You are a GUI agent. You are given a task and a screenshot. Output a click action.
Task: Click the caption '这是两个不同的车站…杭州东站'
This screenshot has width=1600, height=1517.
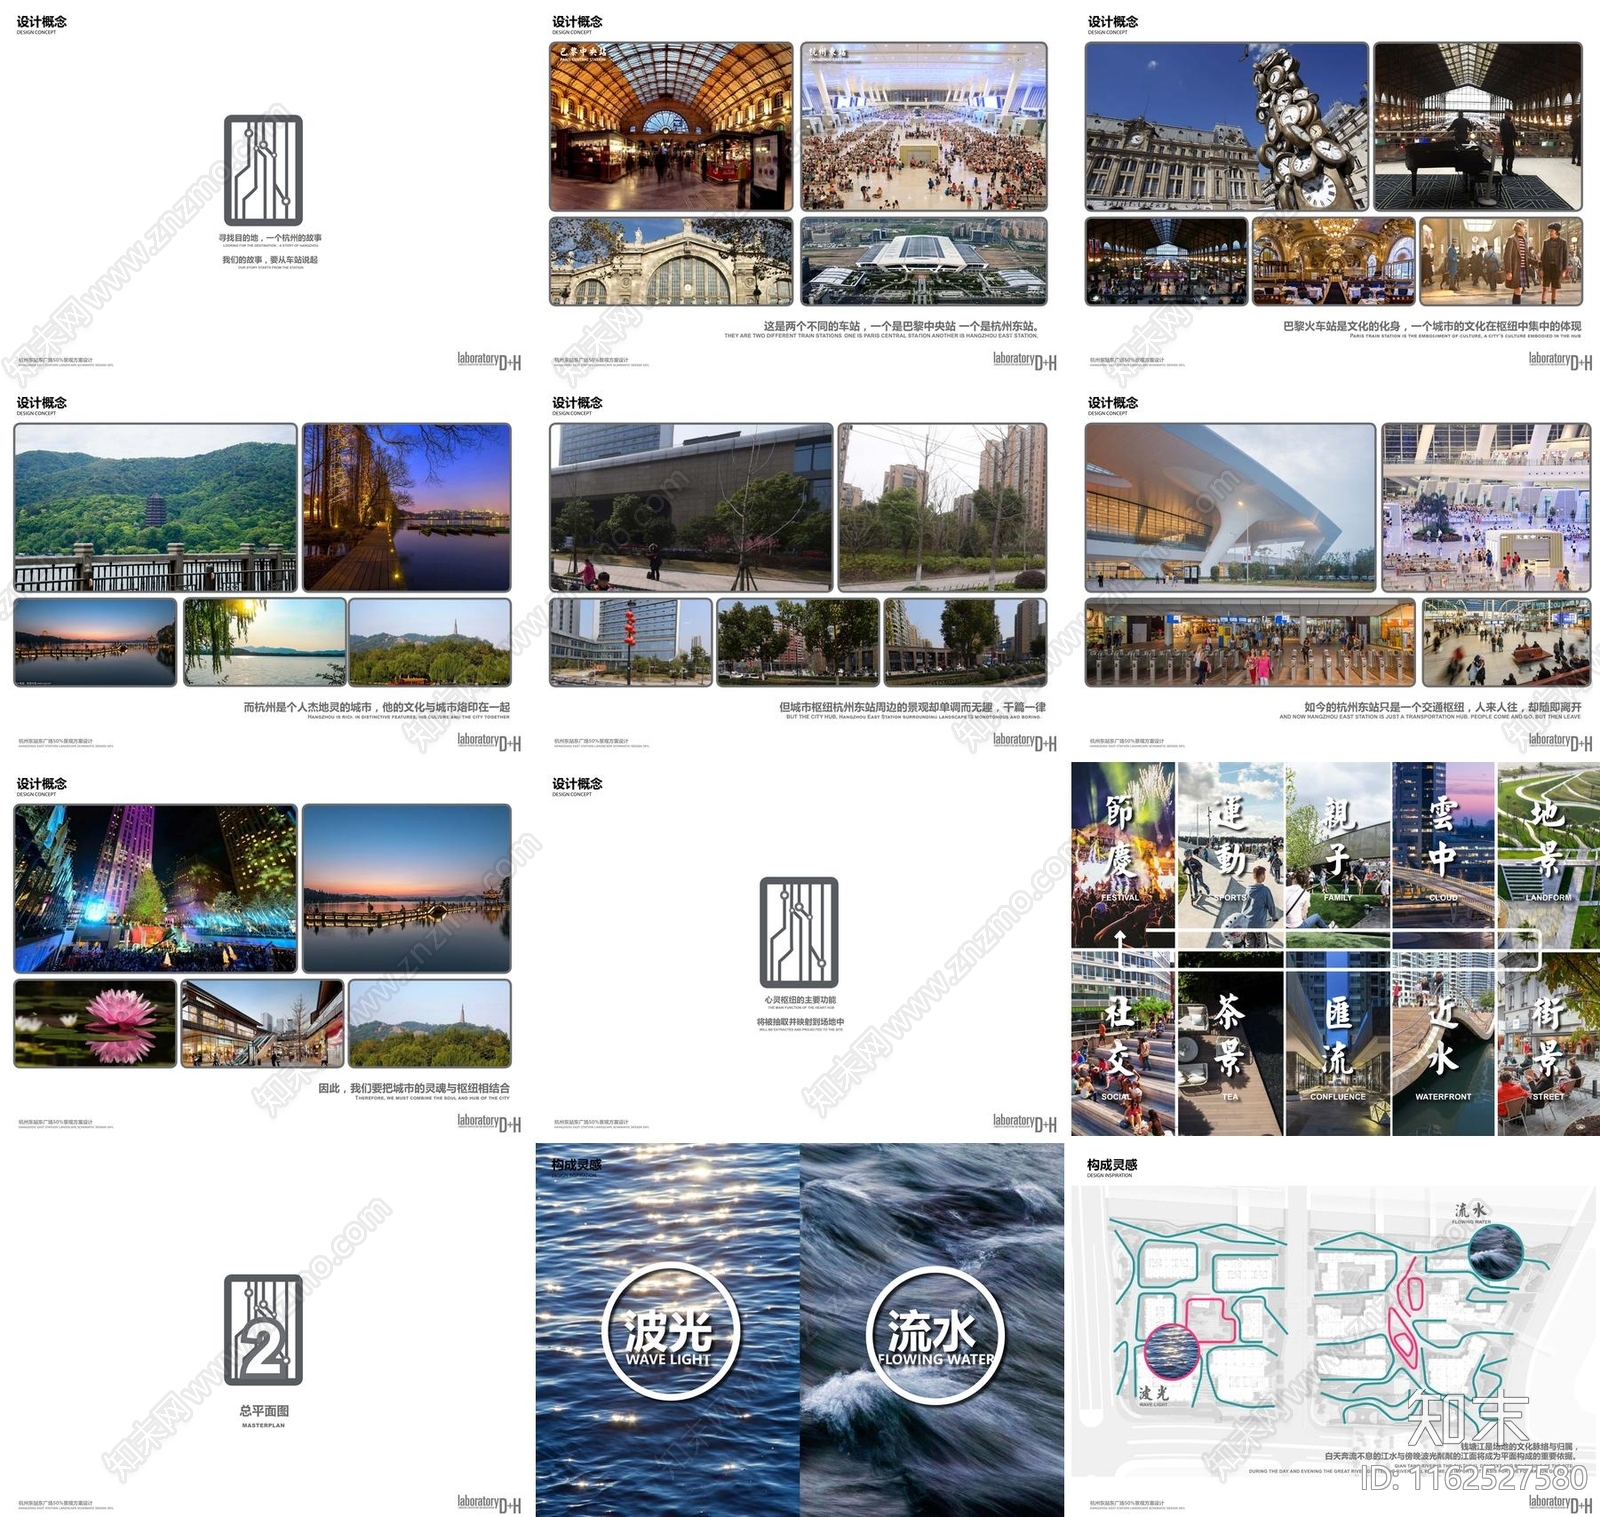pos(901,326)
